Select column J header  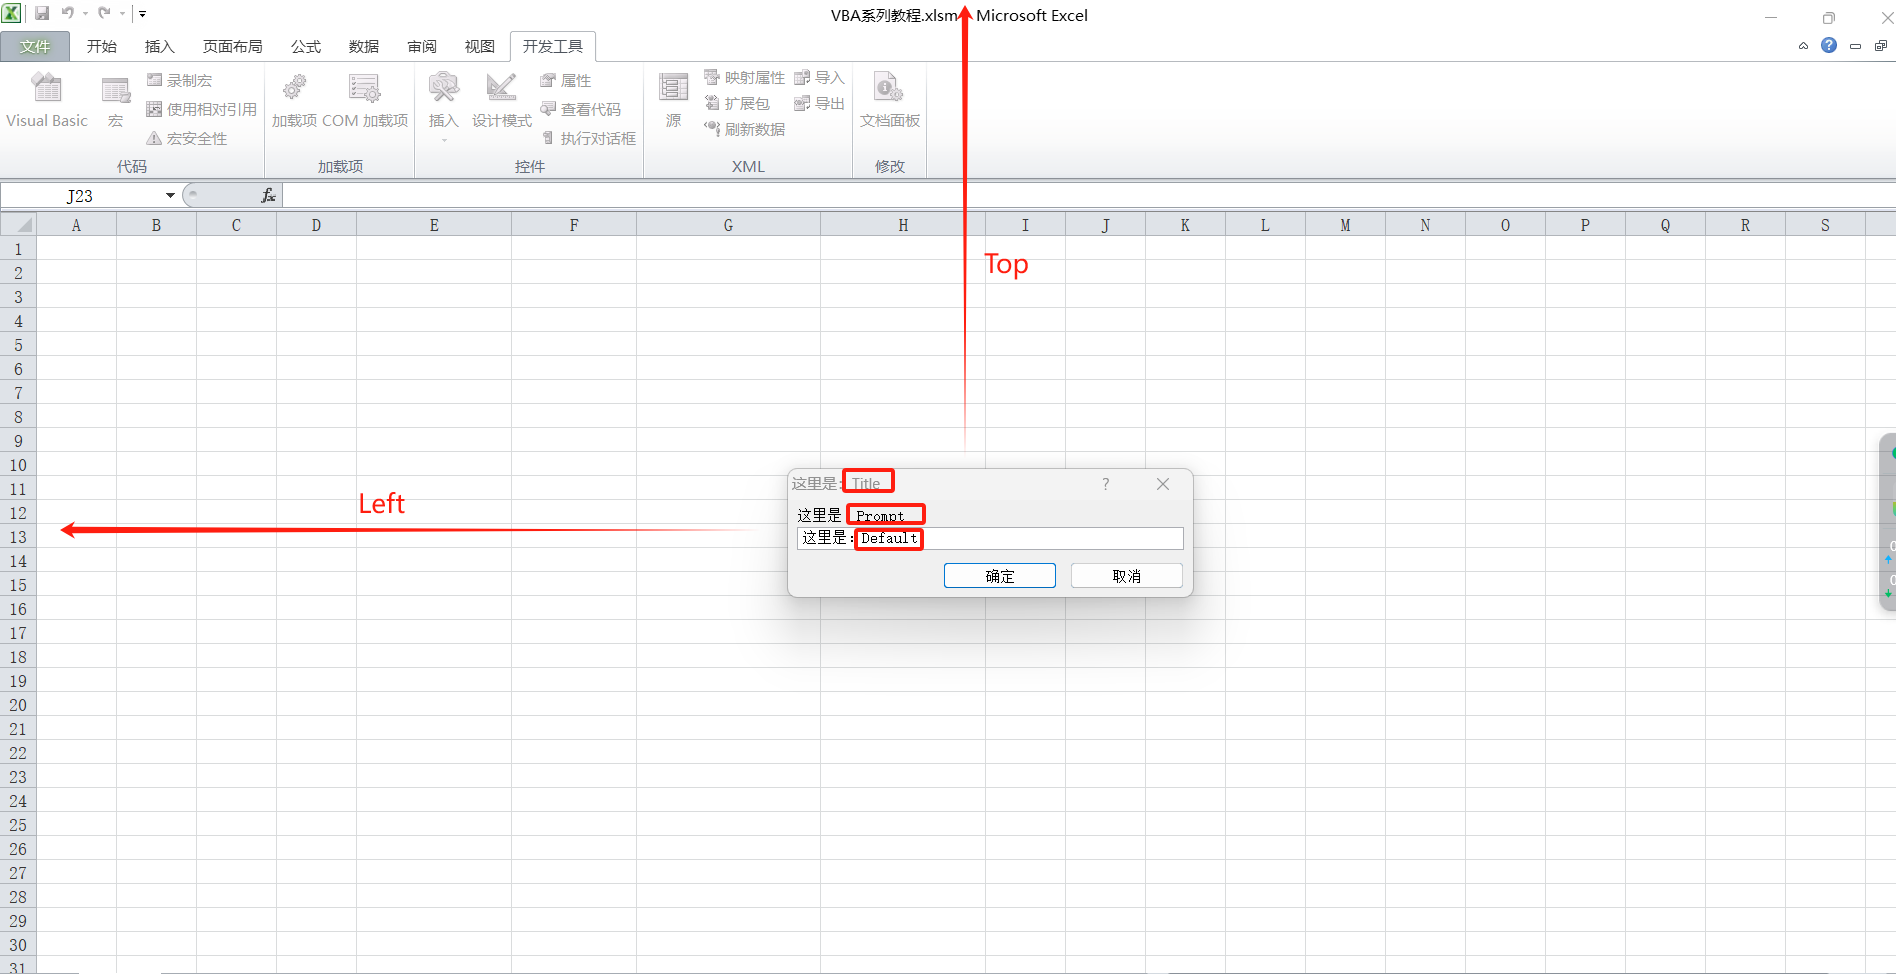click(x=1105, y=225)
